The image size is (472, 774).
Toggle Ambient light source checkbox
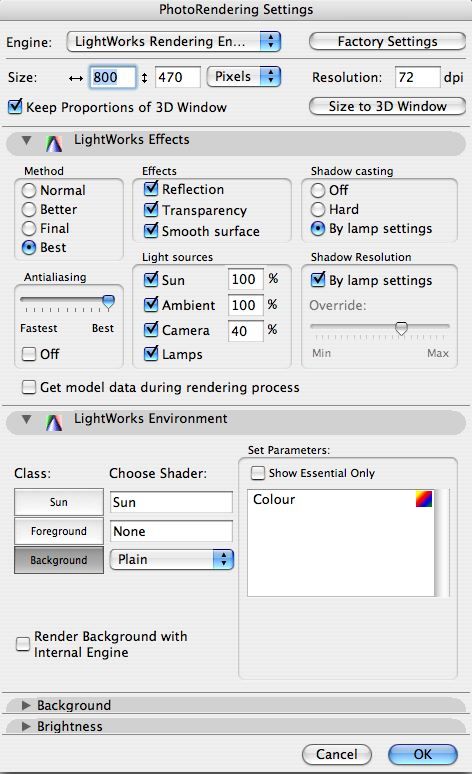(151, 305)
